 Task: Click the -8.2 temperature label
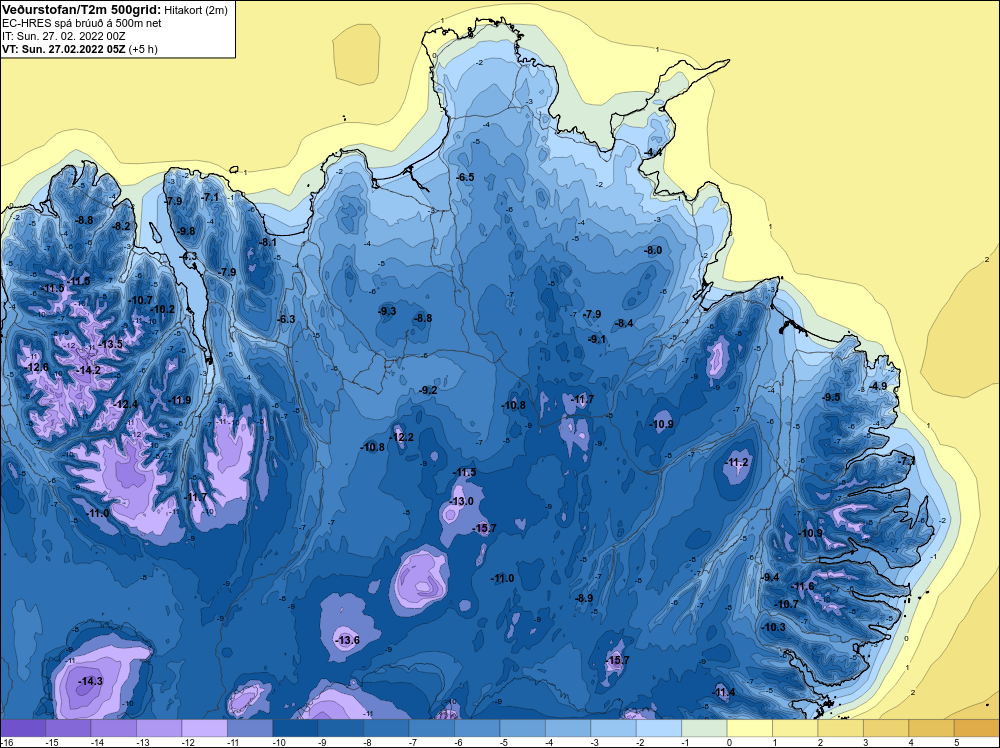click(x=121, y=226)
